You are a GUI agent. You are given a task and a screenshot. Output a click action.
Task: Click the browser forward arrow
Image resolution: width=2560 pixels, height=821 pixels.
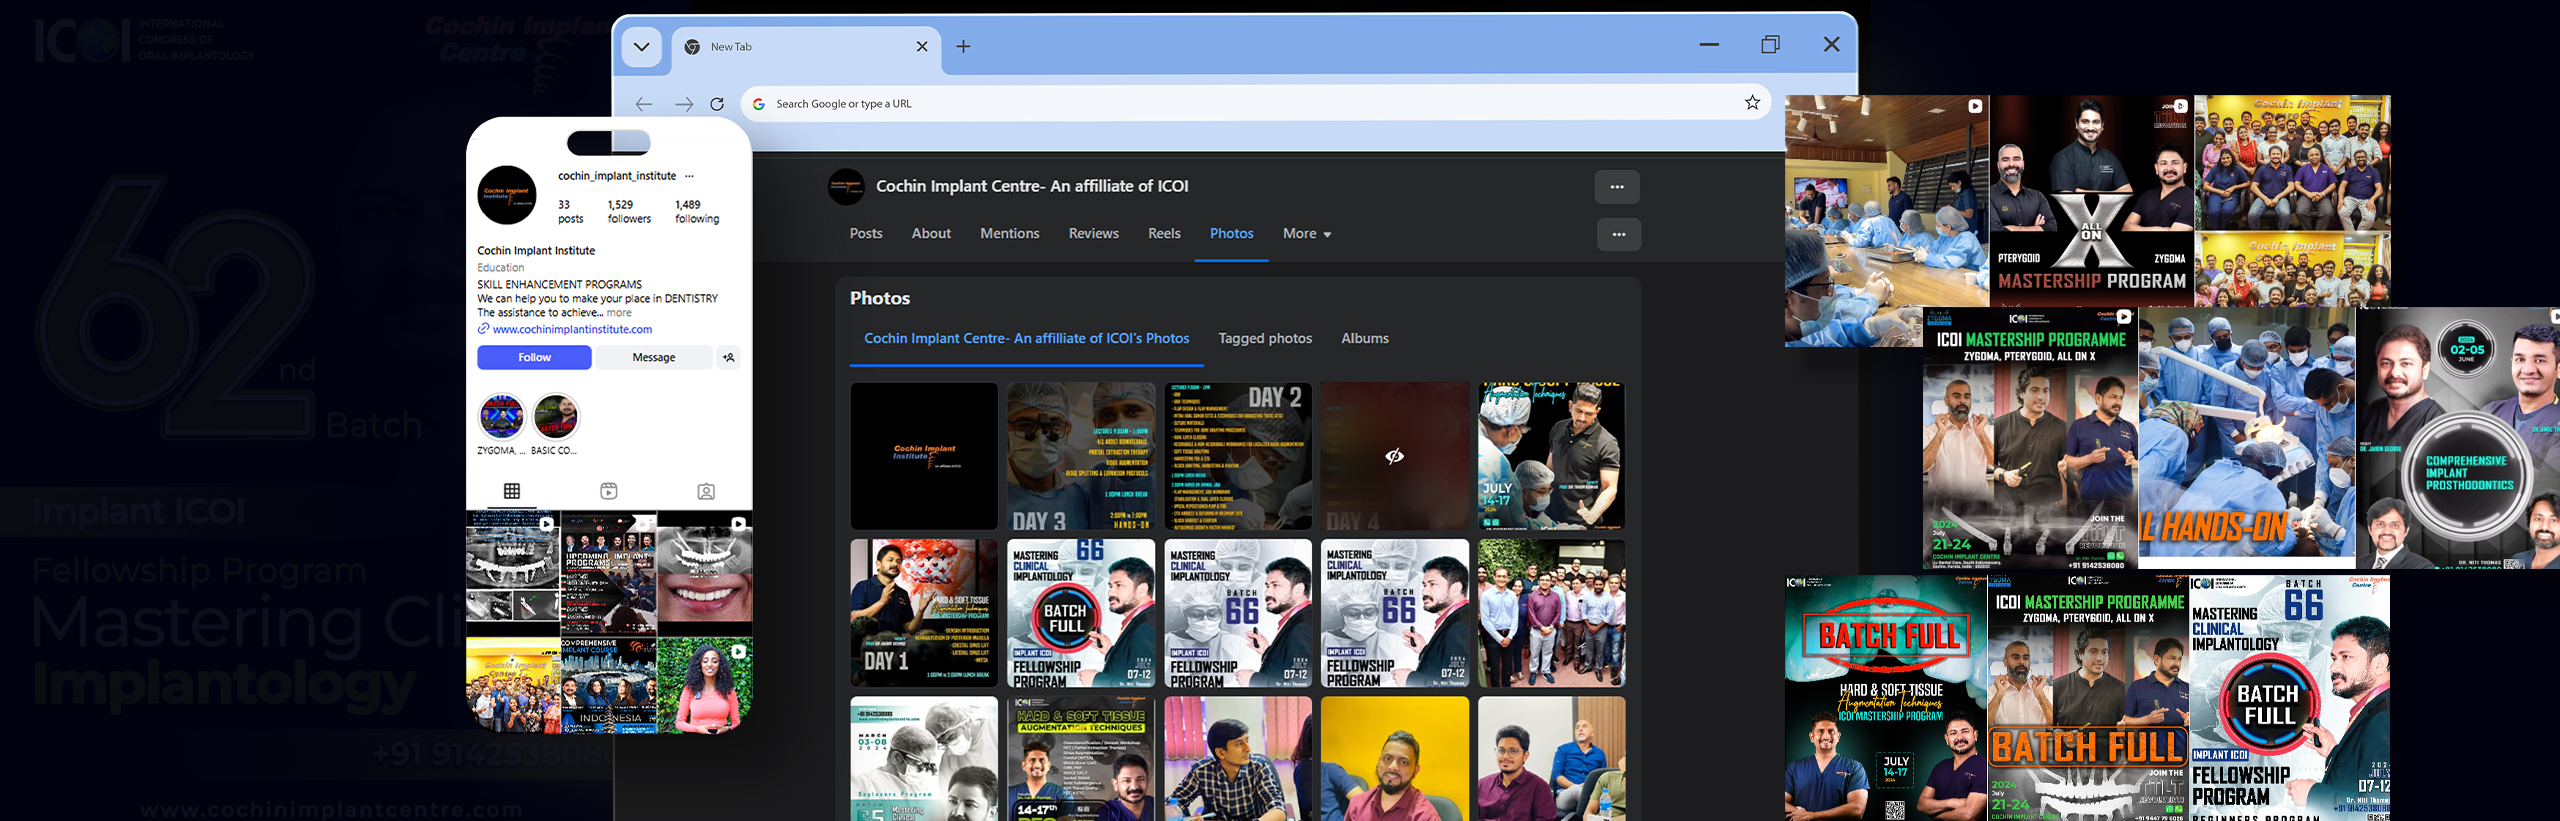(x=683, y=104)
